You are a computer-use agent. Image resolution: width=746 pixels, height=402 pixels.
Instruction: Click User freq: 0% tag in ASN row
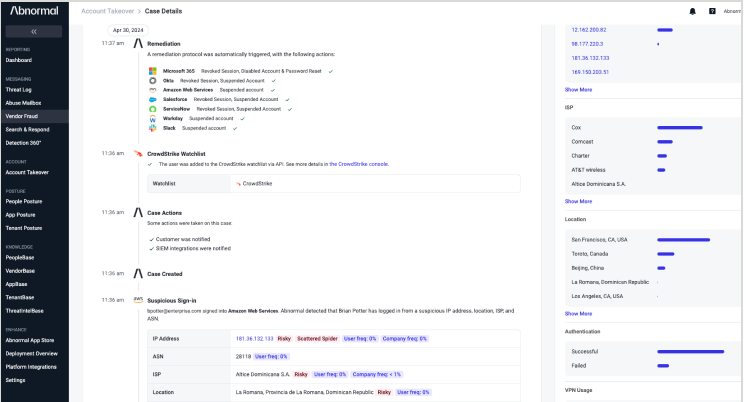click(271, 356)
